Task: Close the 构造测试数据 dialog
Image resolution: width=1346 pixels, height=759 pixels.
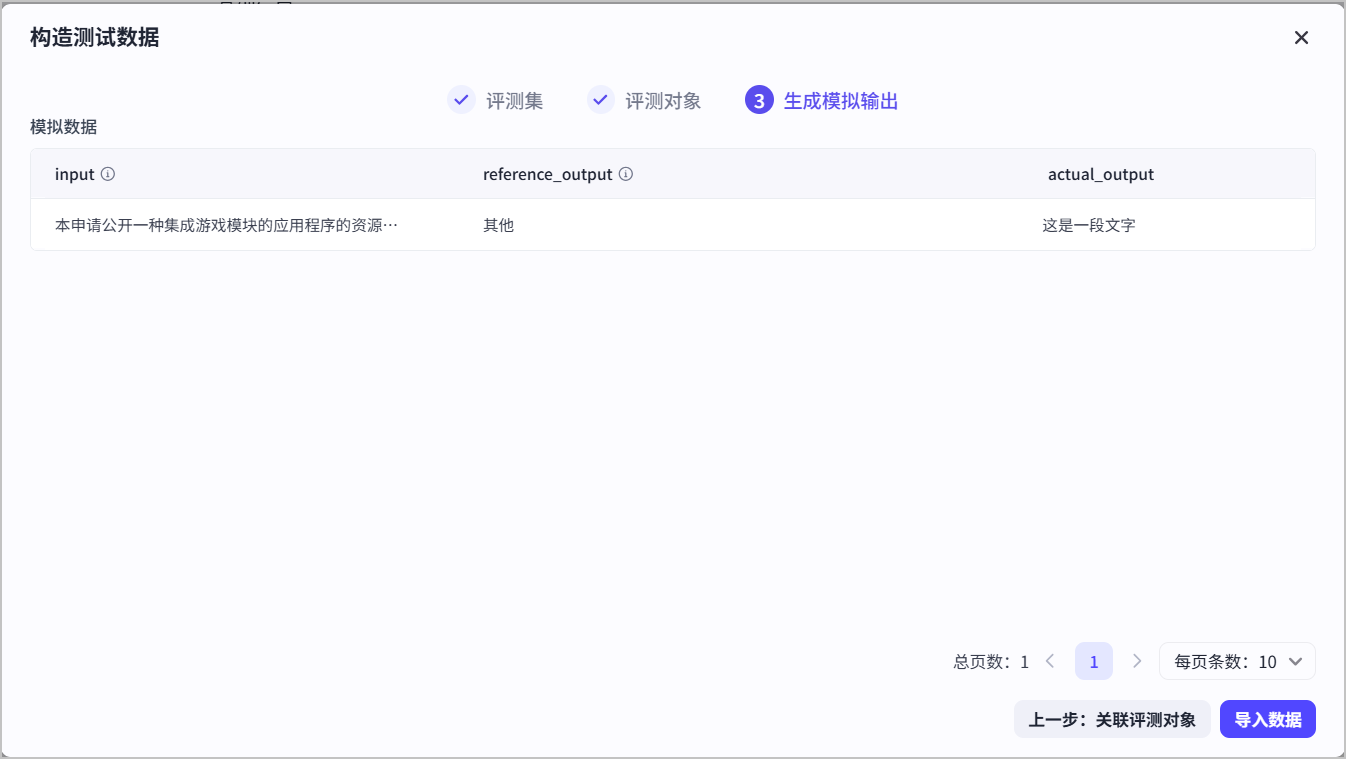Action: tap(1301, 38)
